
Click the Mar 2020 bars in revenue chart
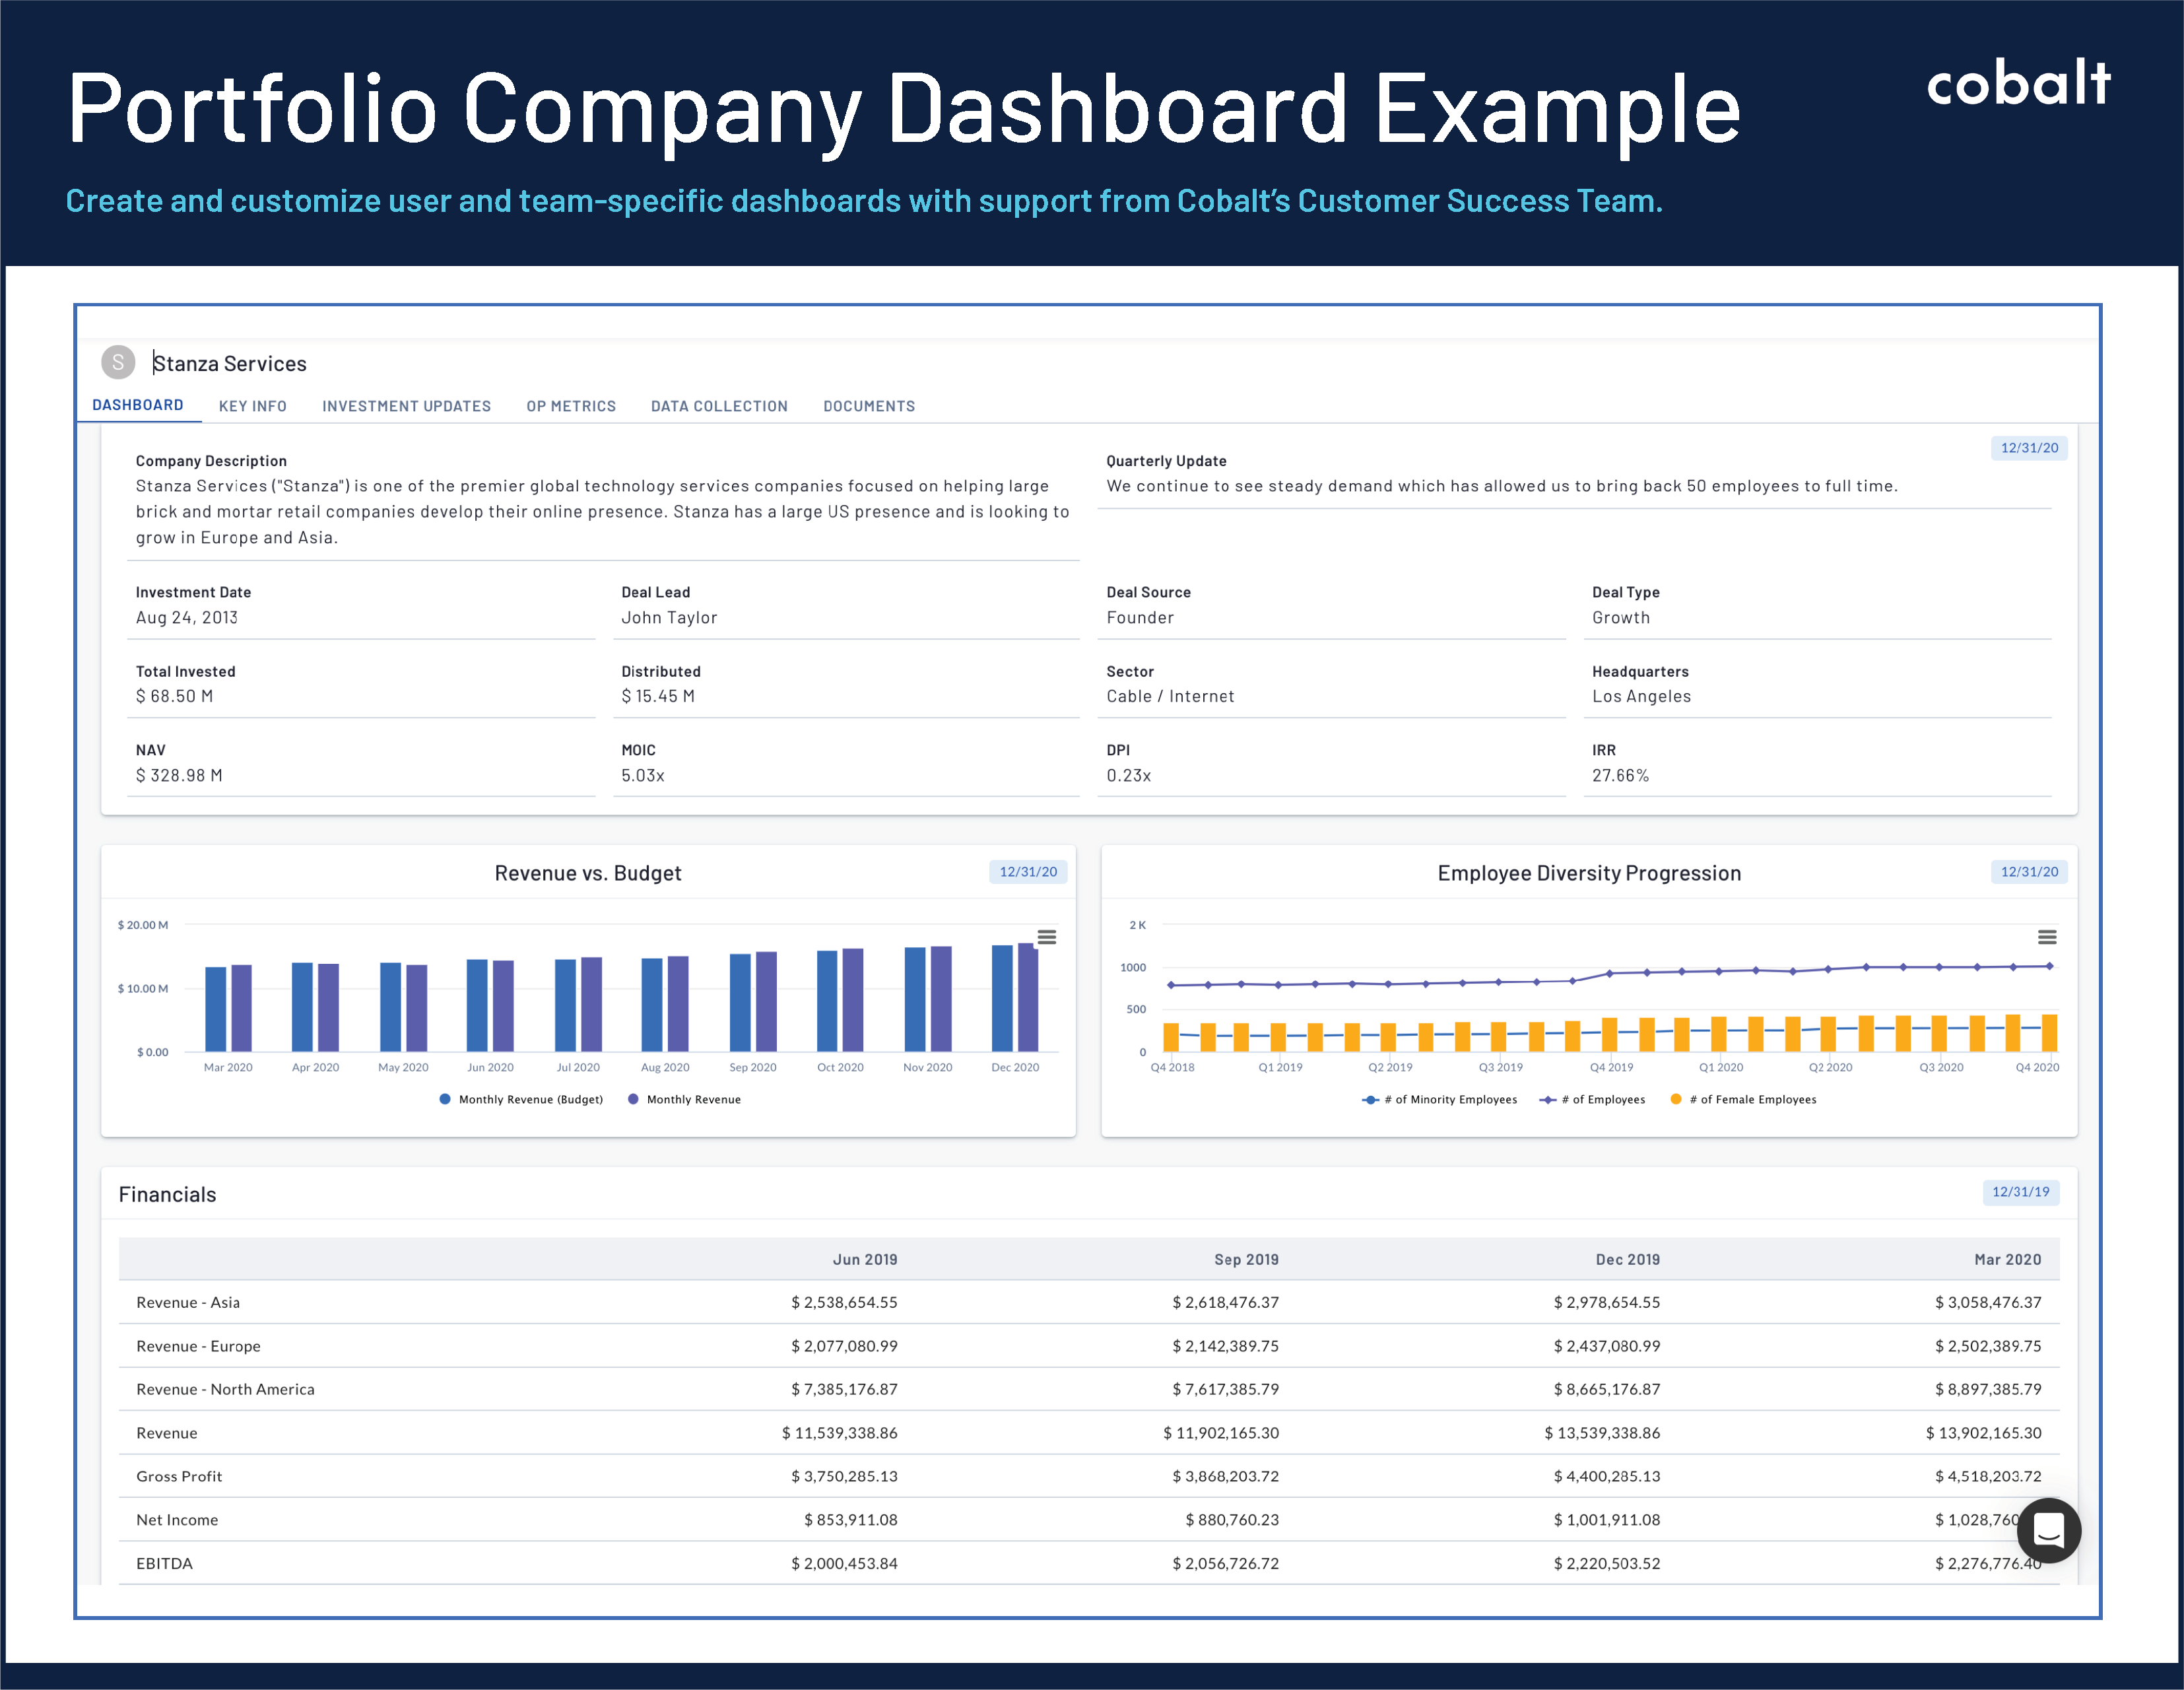[228, 1008]
